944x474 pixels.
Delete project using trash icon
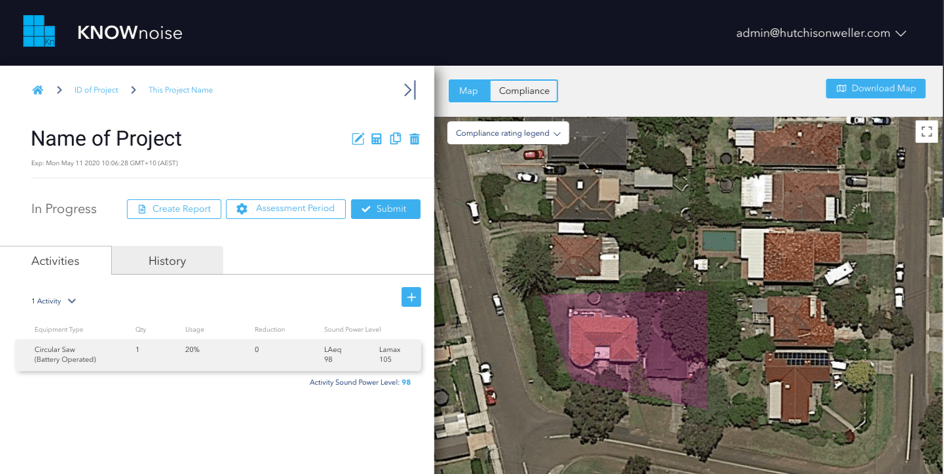pyautogui.click(x=414, y=139)
